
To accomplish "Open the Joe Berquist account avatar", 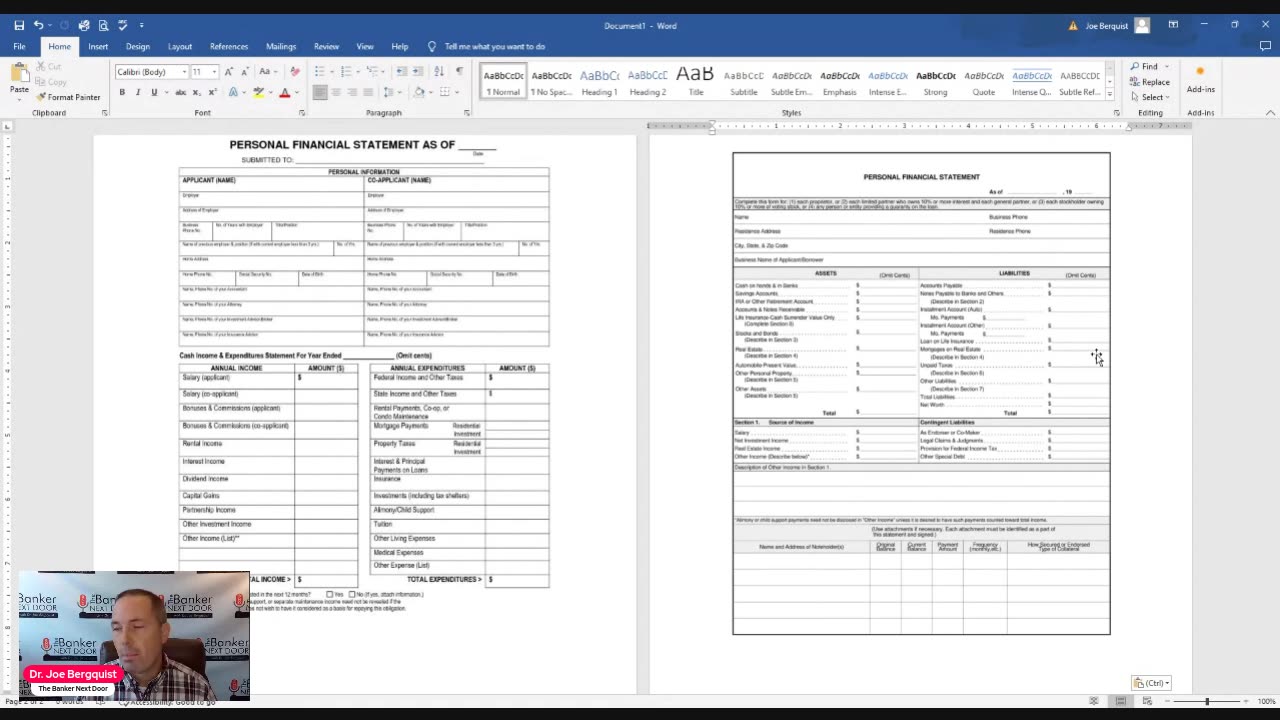I will click(x=1142, y=25).
